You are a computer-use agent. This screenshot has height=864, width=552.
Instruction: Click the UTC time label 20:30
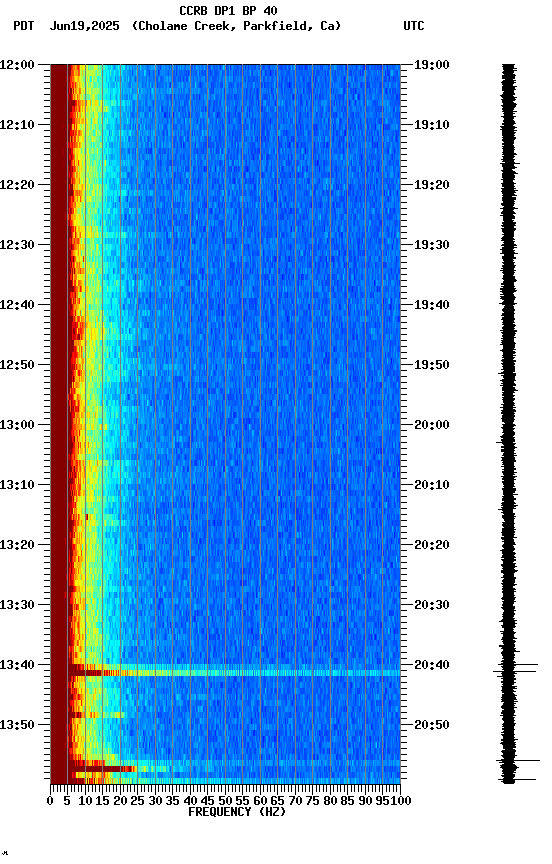pos(432,605)
